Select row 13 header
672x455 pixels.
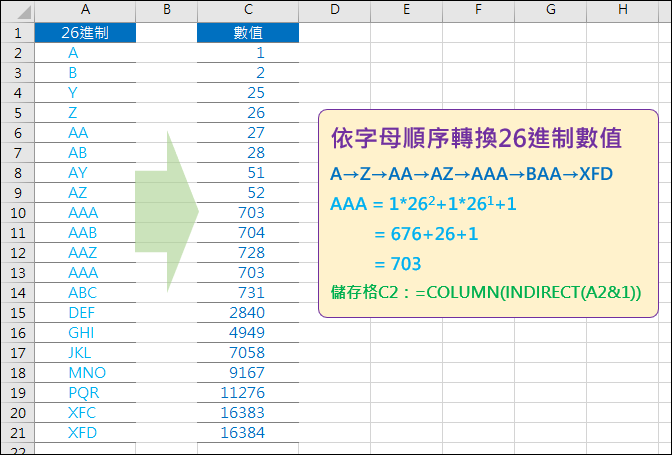tap(18, 272)
